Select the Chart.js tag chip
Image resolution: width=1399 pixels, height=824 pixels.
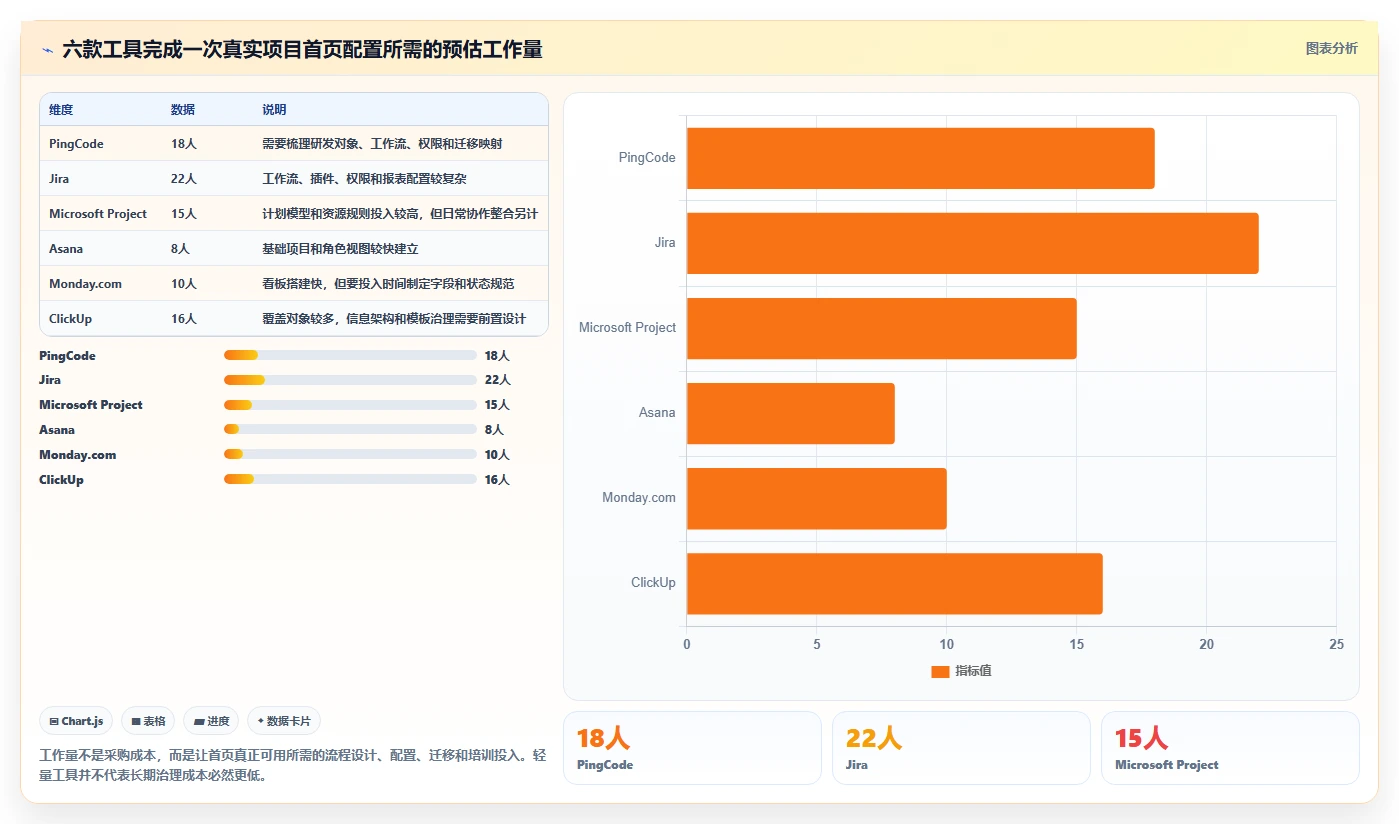pos(76,721)
